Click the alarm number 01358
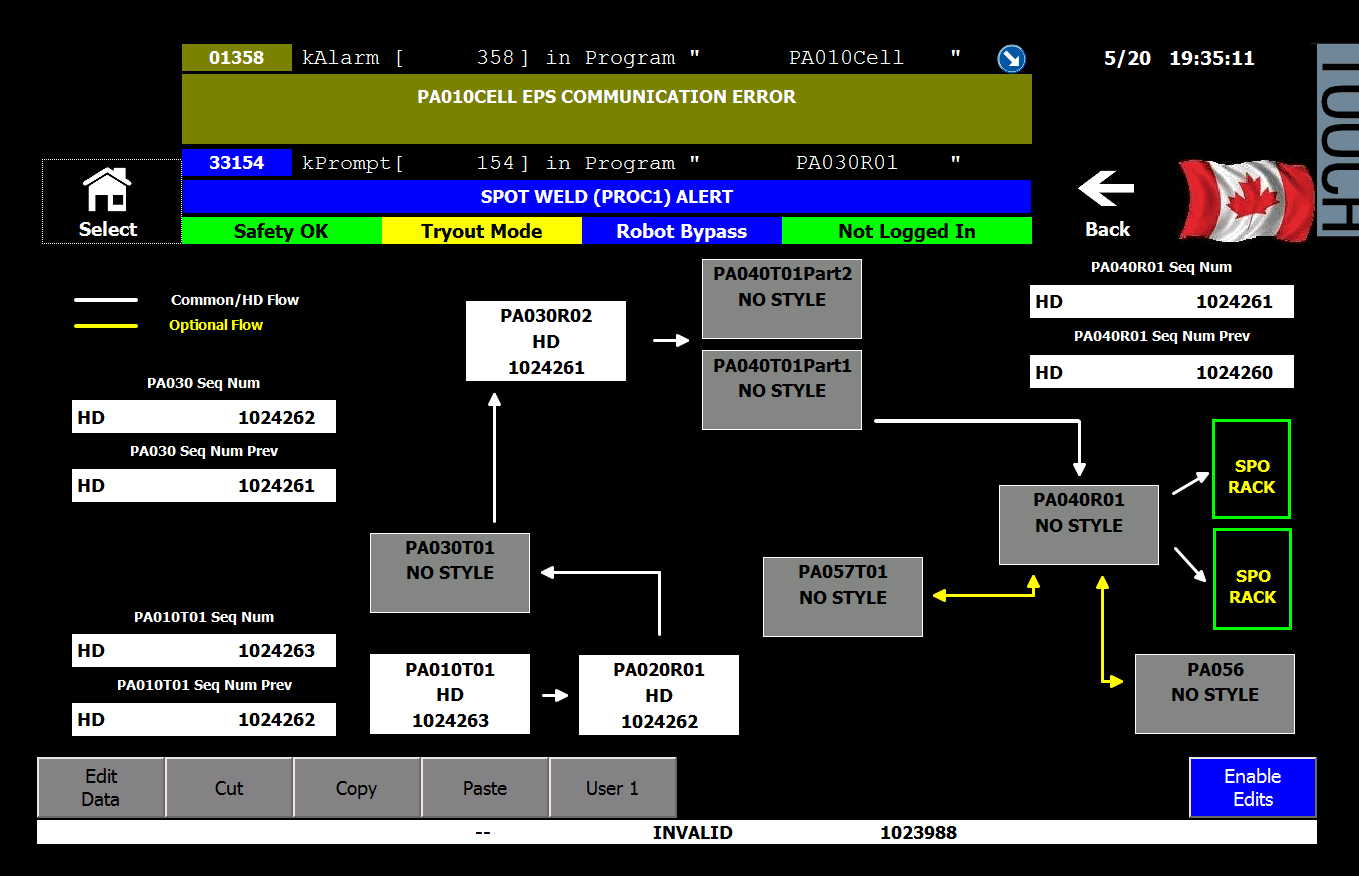This screenshot has height=876, width=1359. pos(237,58)
